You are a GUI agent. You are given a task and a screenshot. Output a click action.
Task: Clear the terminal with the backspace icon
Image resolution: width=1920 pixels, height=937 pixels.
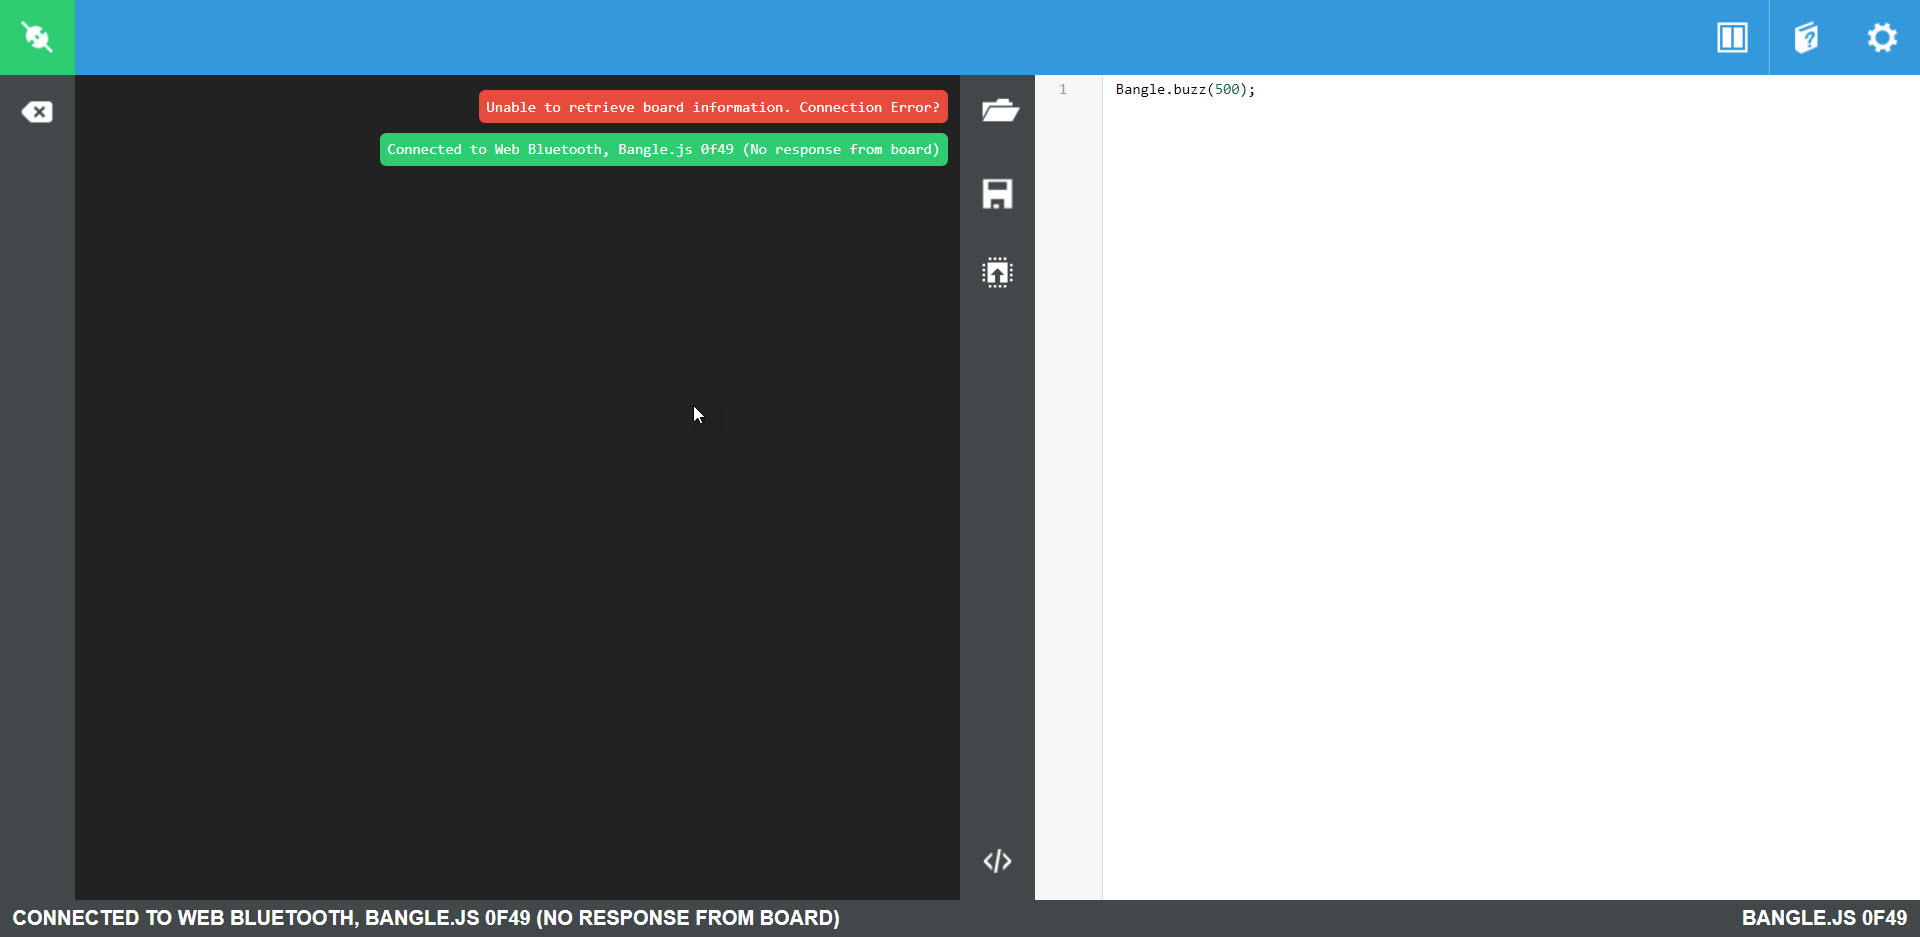click(37, 112)
